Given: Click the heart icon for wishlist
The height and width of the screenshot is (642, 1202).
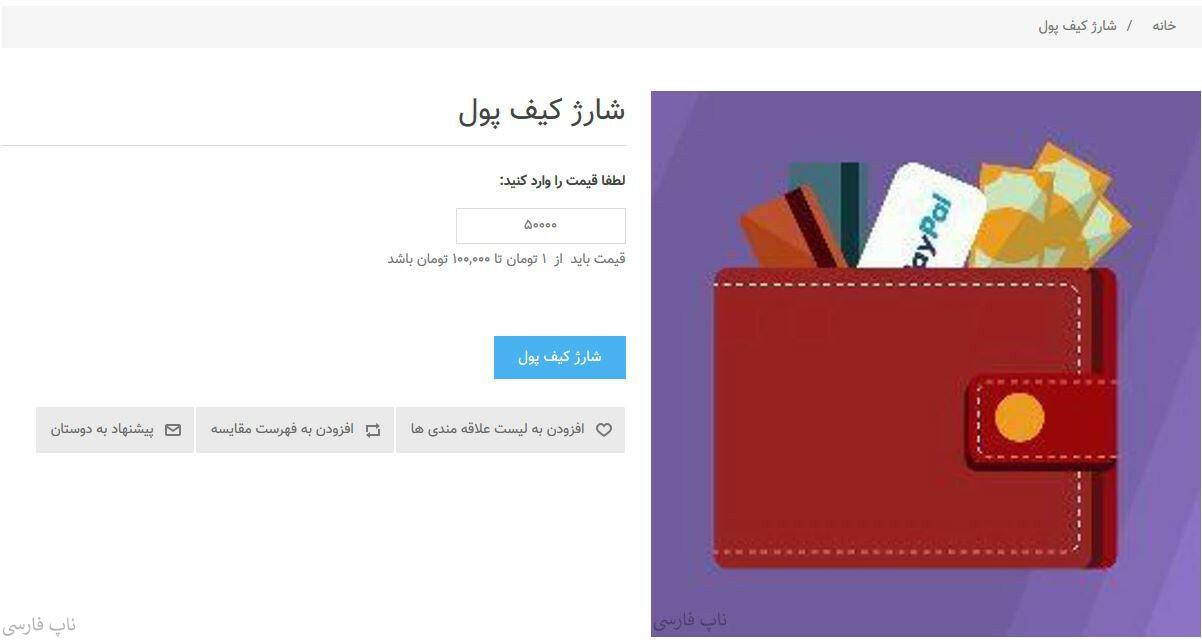Looking at the screenshot, I should point(604,430).
